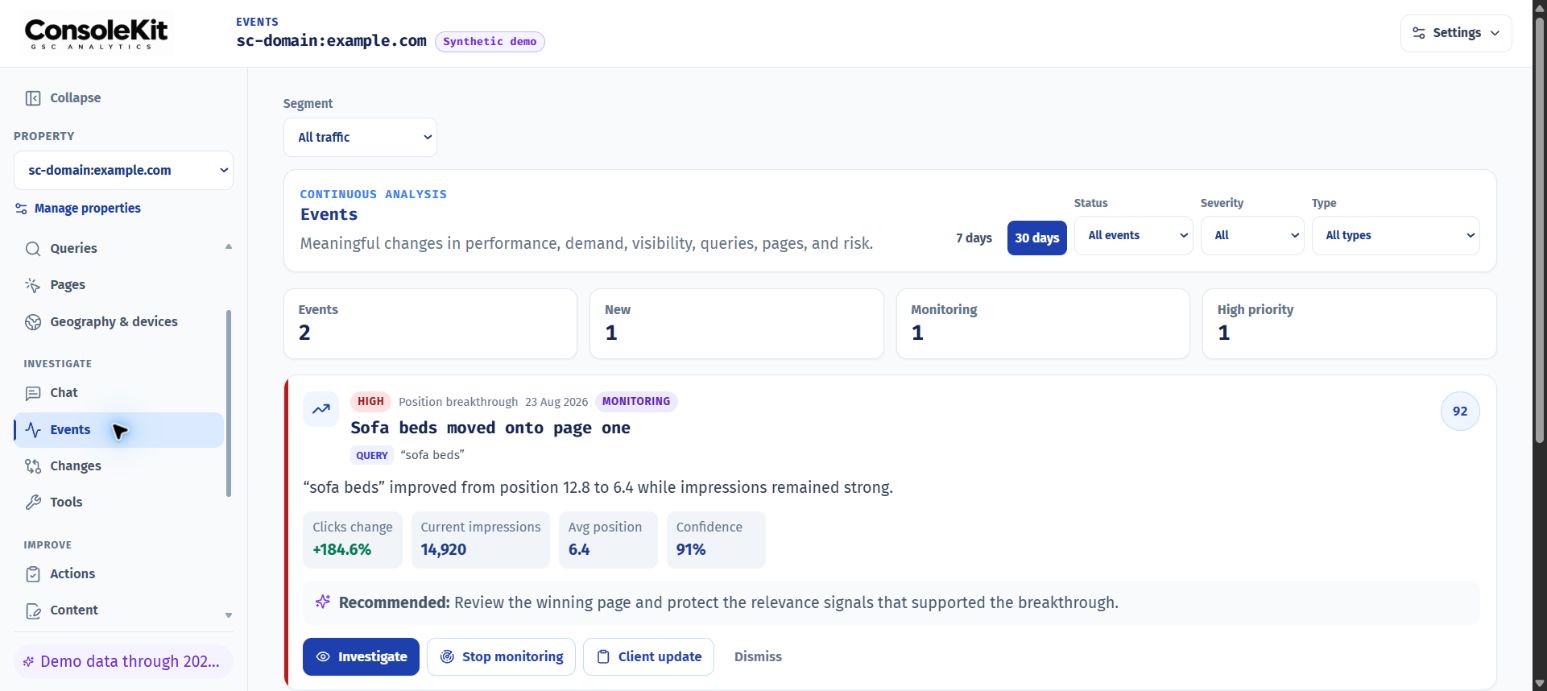The height and width of the screenshot is (691, 1547).
Task: Select the 30 days range
Action: tap(1037, 238)
